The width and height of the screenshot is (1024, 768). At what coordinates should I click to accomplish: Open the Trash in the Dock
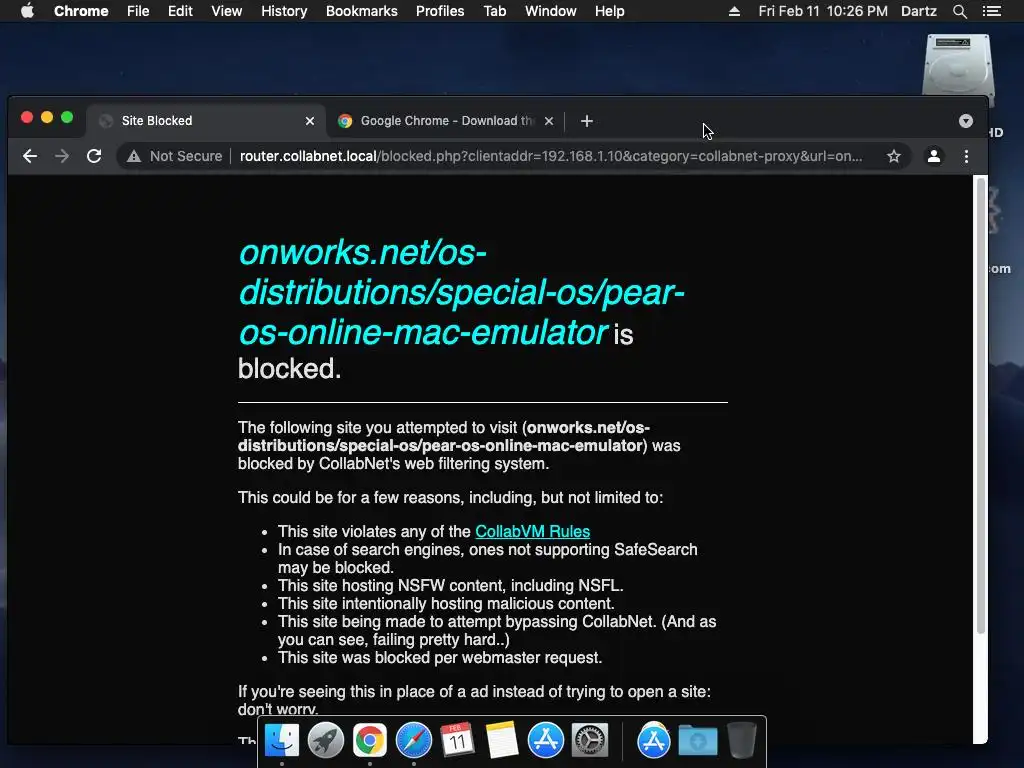tap(741, 741)
